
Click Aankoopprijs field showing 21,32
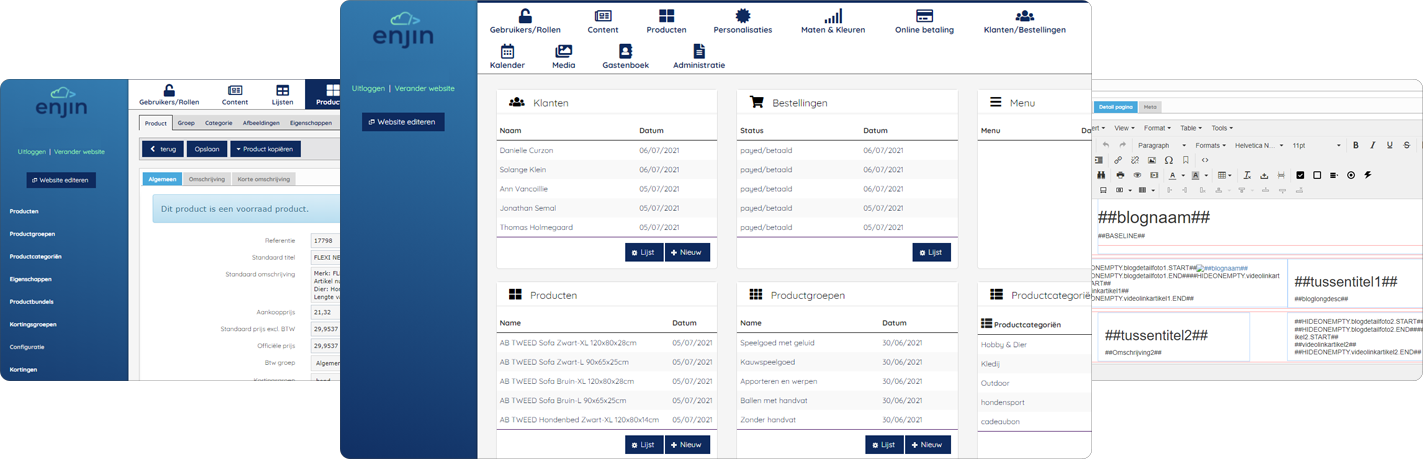pyautogui.click(x=325, y=312)
